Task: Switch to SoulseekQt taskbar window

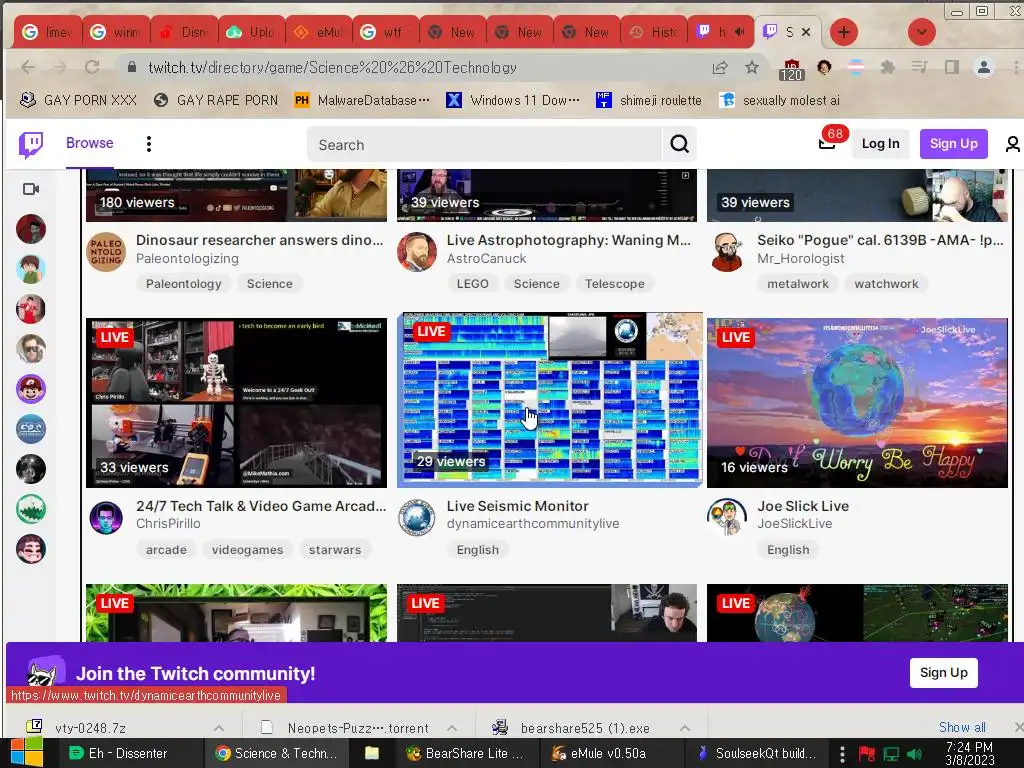Action: (756, 753)
